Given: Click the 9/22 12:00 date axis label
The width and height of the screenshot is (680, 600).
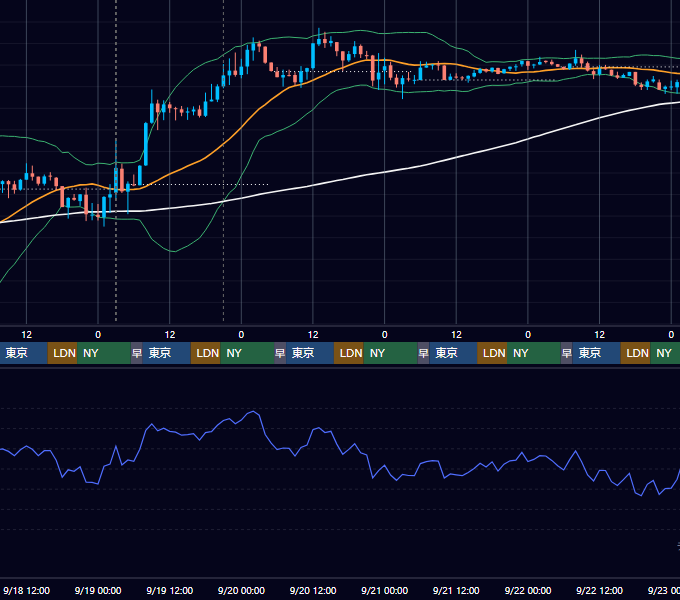Looking at the screenshot, I should point(599,590).
